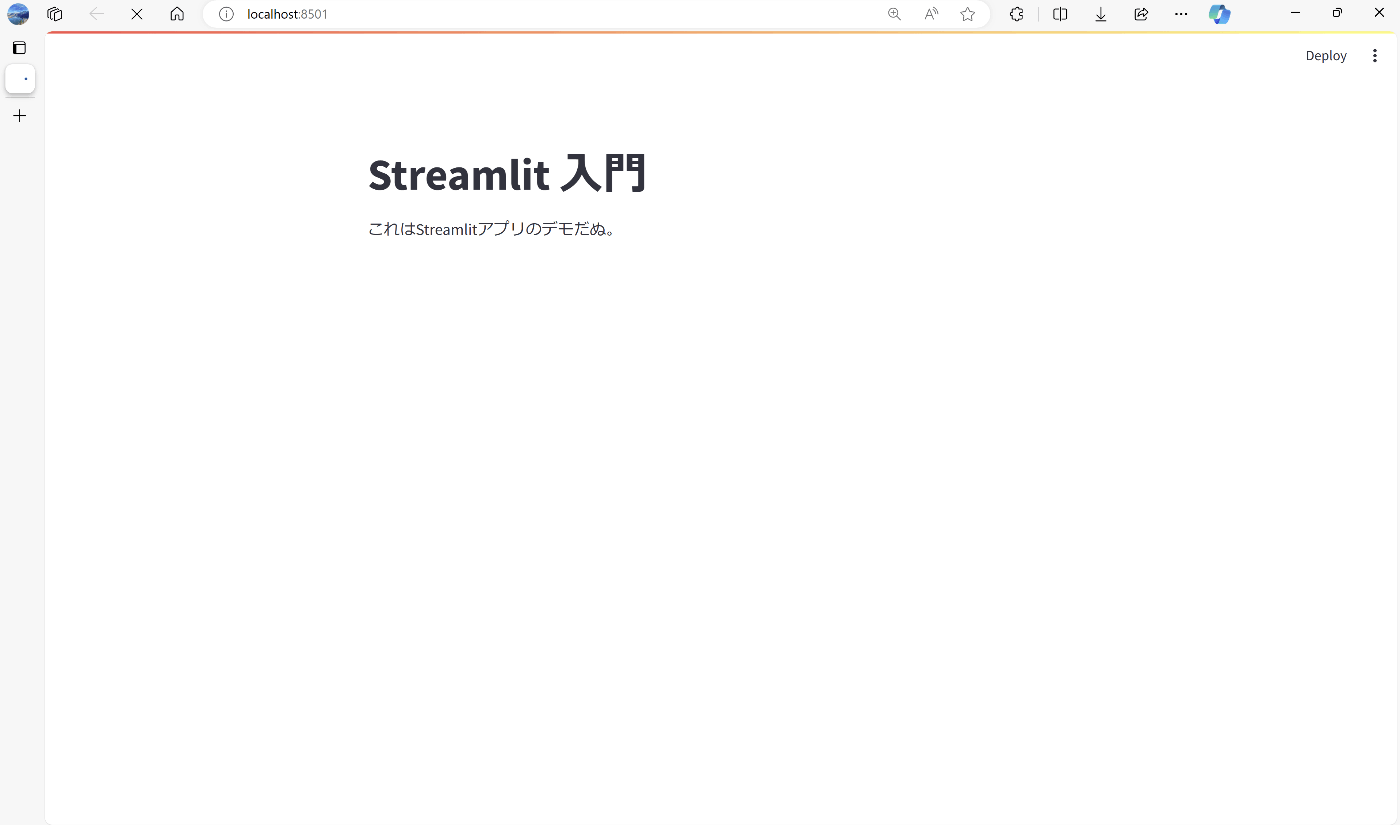Image resolution: width=1400 pixels, height=825 pixels.
Task: Go back using the back arrow
Action: coord(97,14)
